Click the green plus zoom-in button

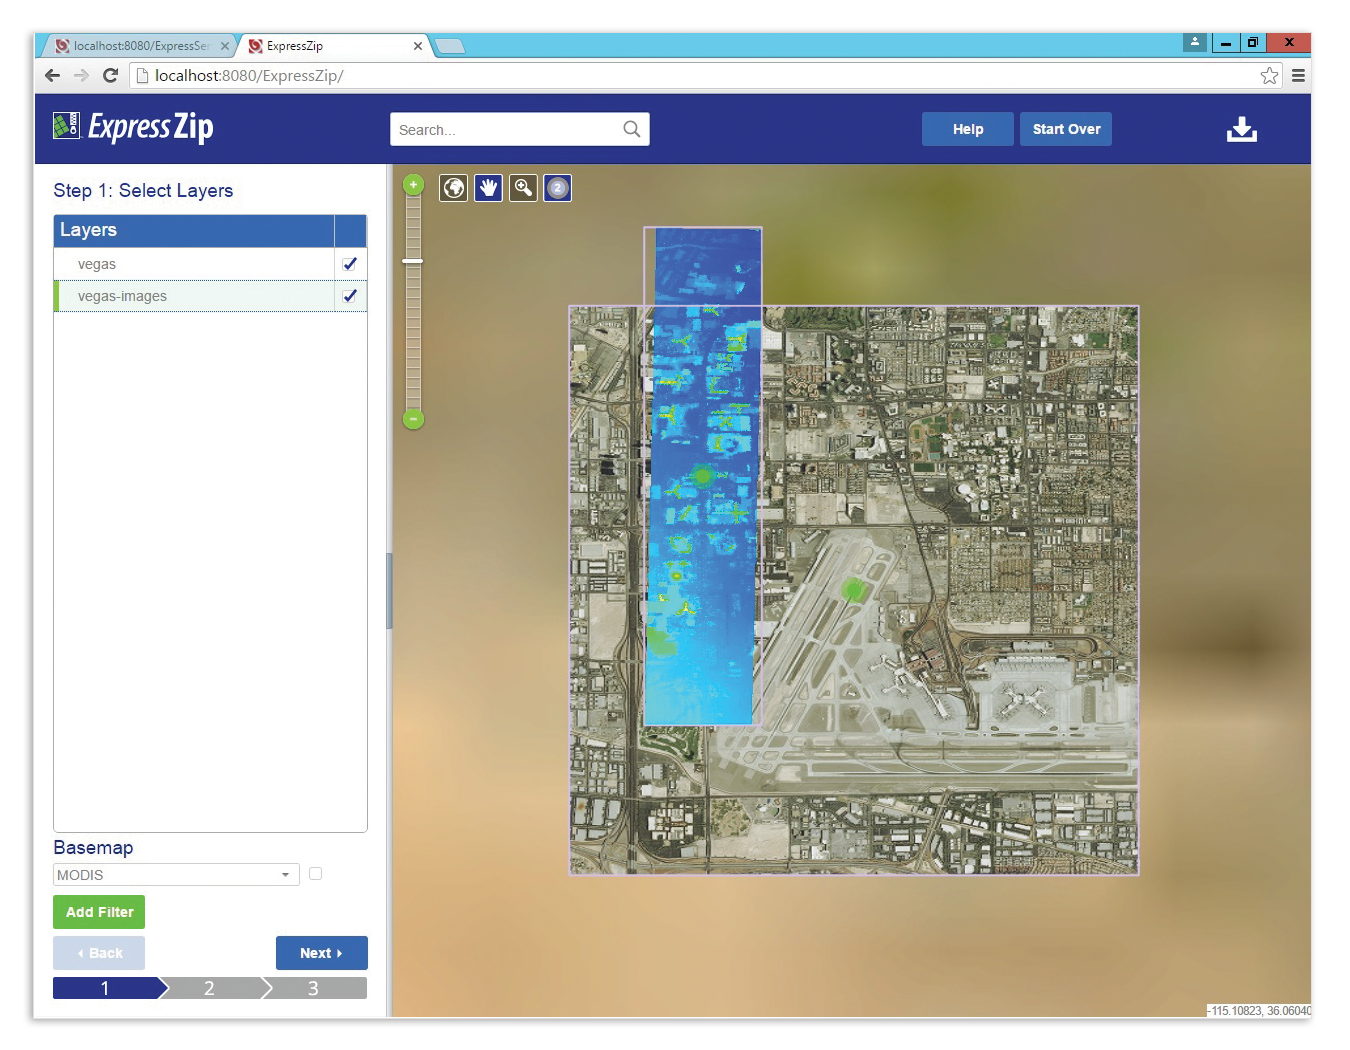(413, 185)
